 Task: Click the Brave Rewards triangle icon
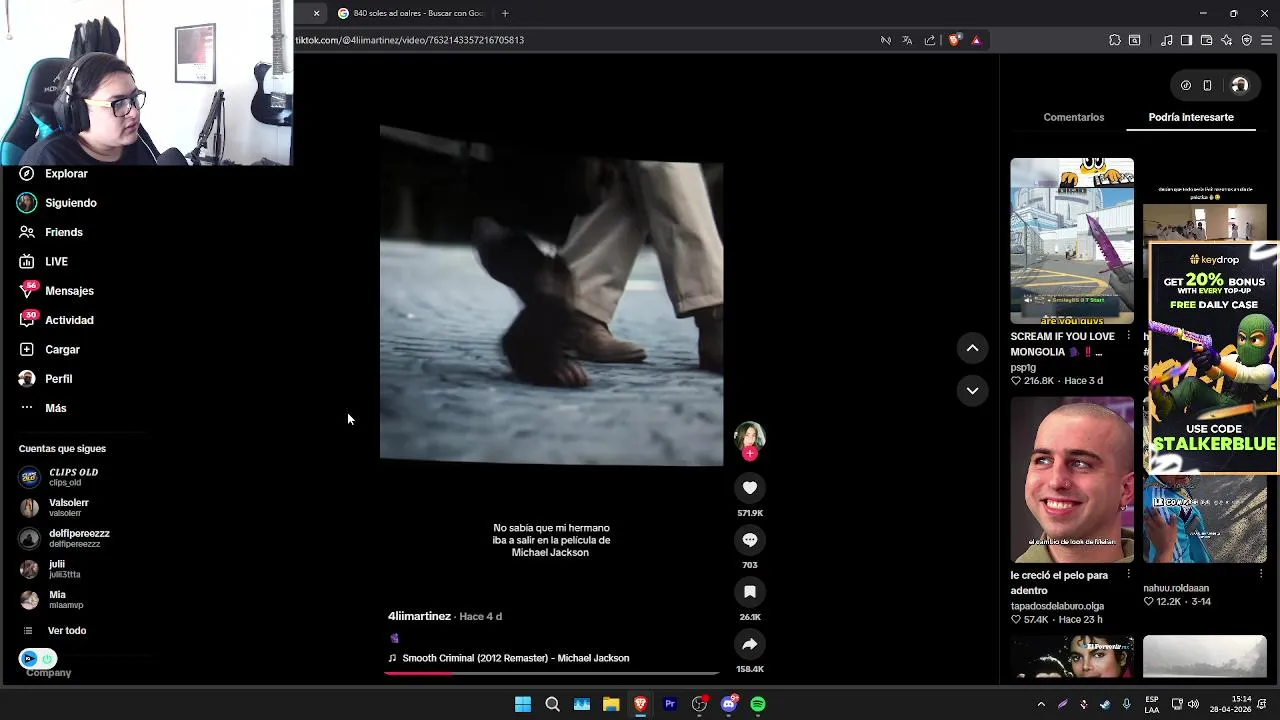[x=976, y=40]
